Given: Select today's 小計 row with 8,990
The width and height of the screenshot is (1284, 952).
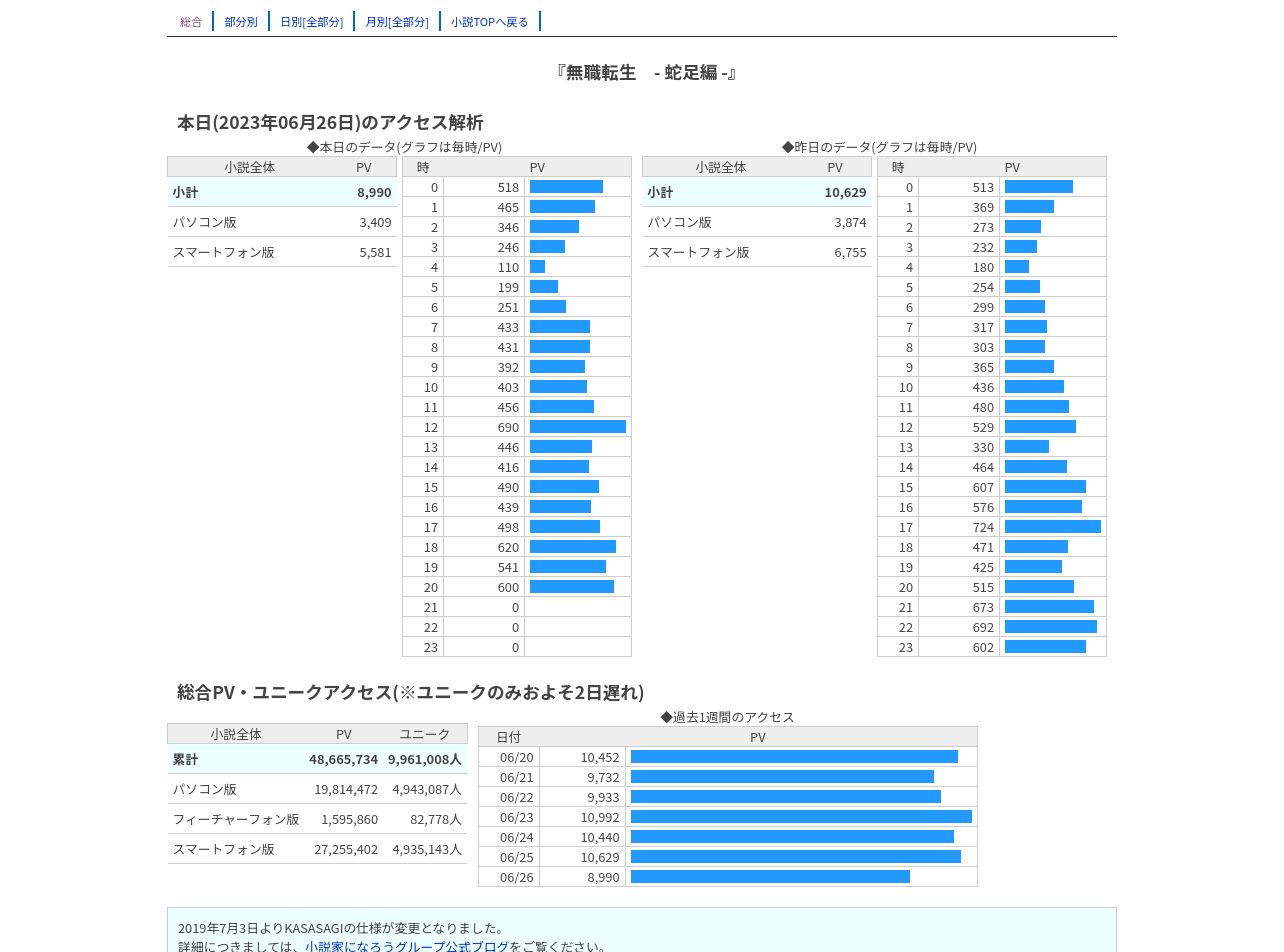Looking at the screenshot, I should coord(282,192).
